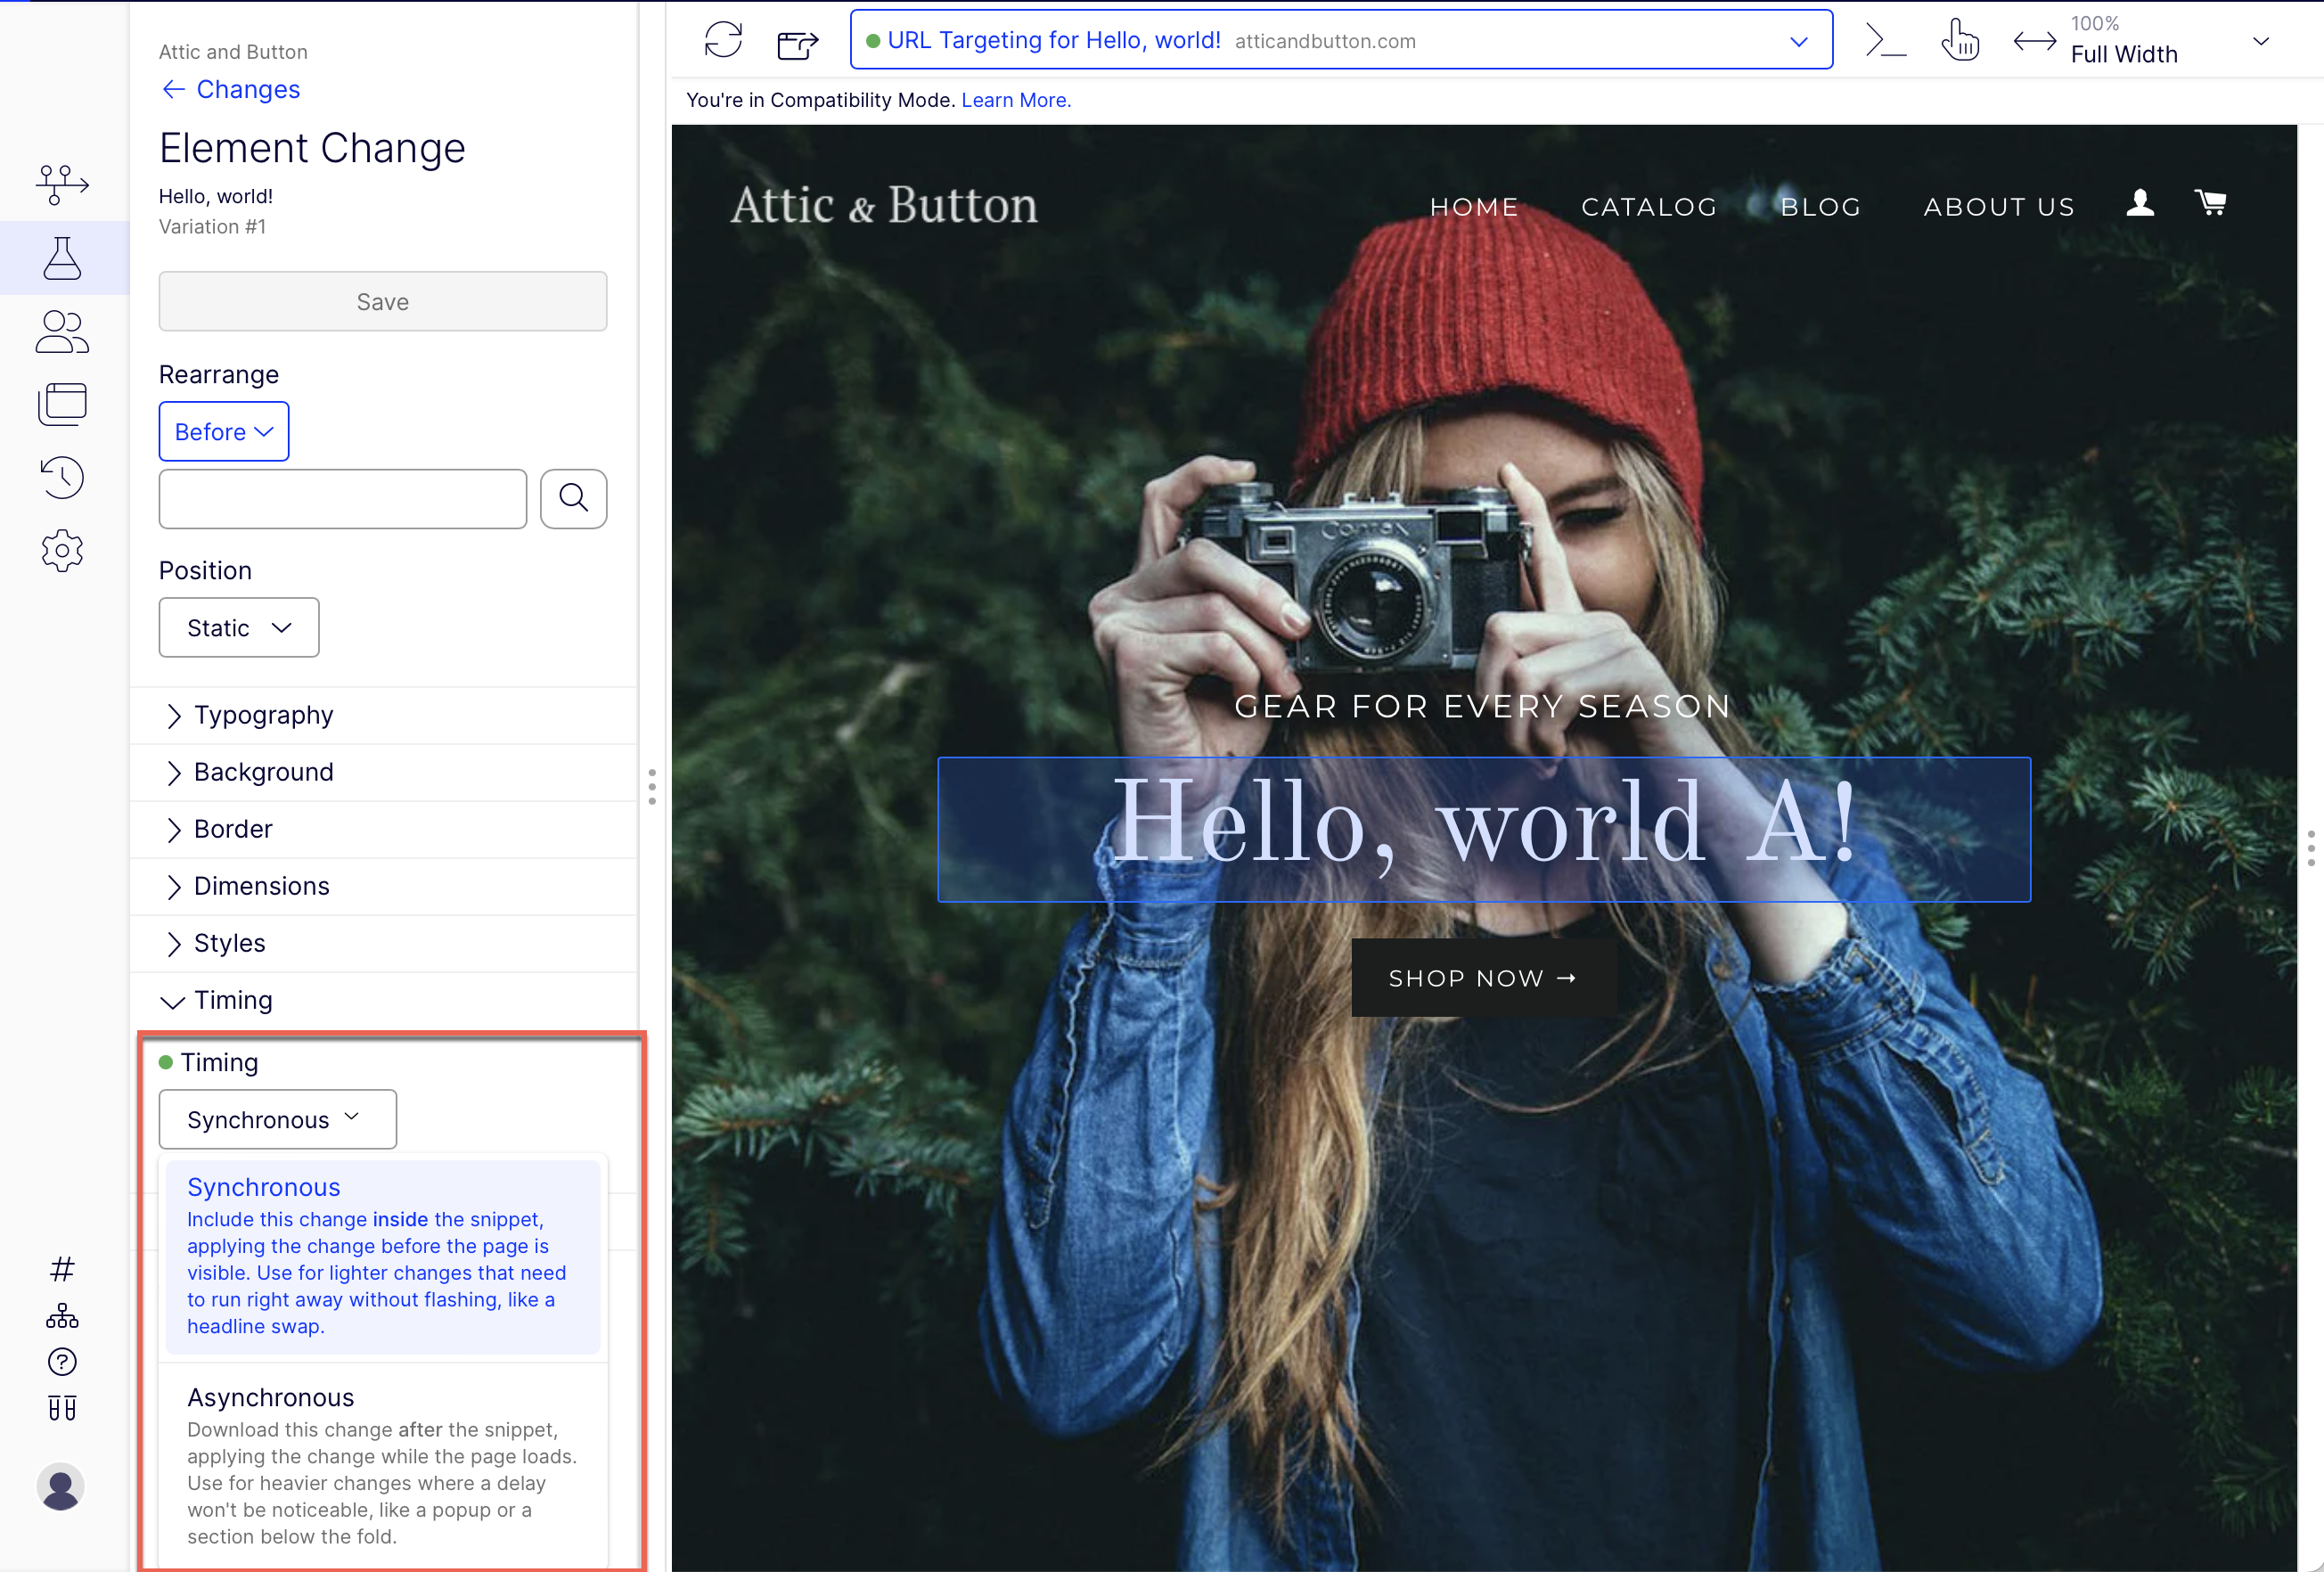This screenshot has height=1572, width=2324.
Task: Collapse the Timing section
Action: coord(232,1000)
